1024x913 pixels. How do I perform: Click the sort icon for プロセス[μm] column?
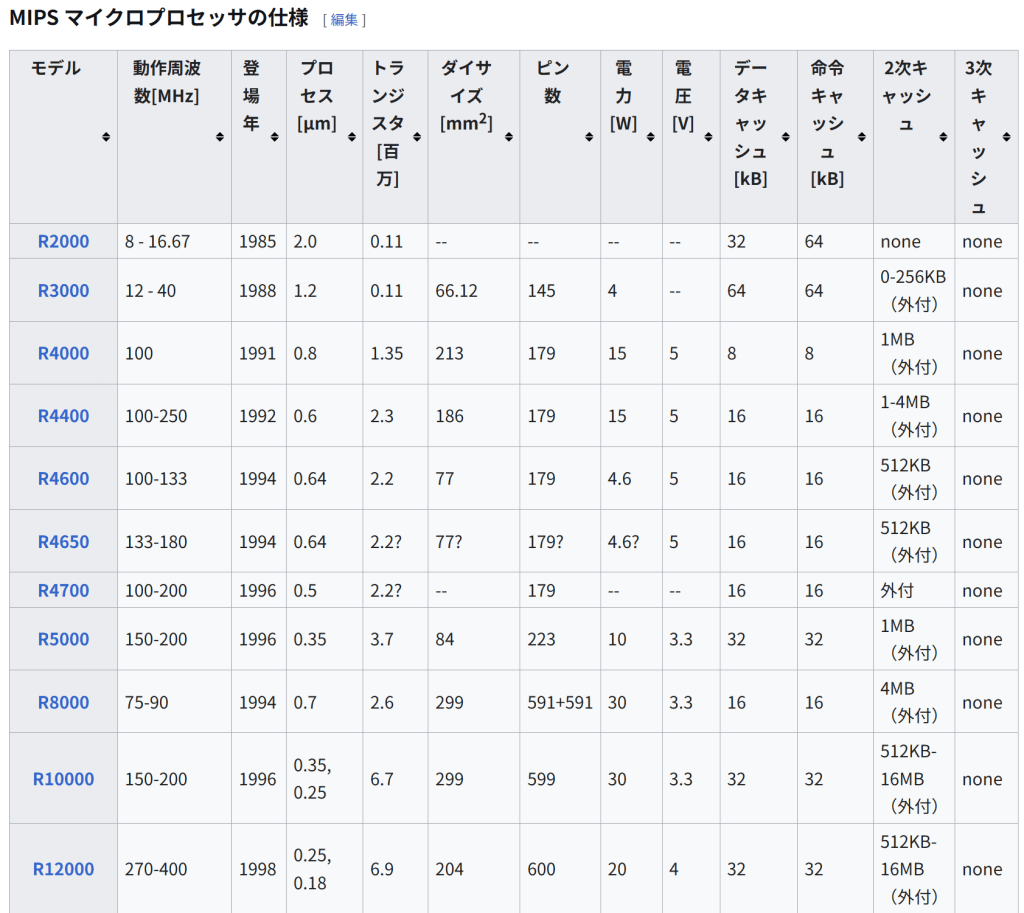350,137
